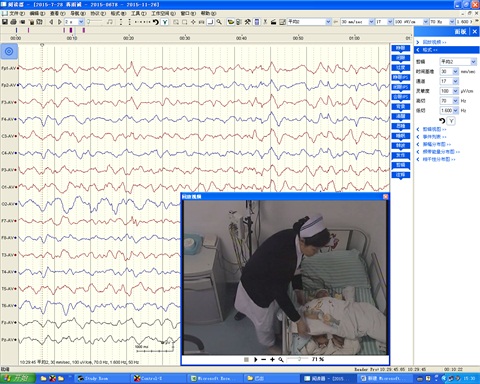Open the 工具 (Tools) menu
The width and height of the screenshot is (480, 384).
click(x=139, y=13)
